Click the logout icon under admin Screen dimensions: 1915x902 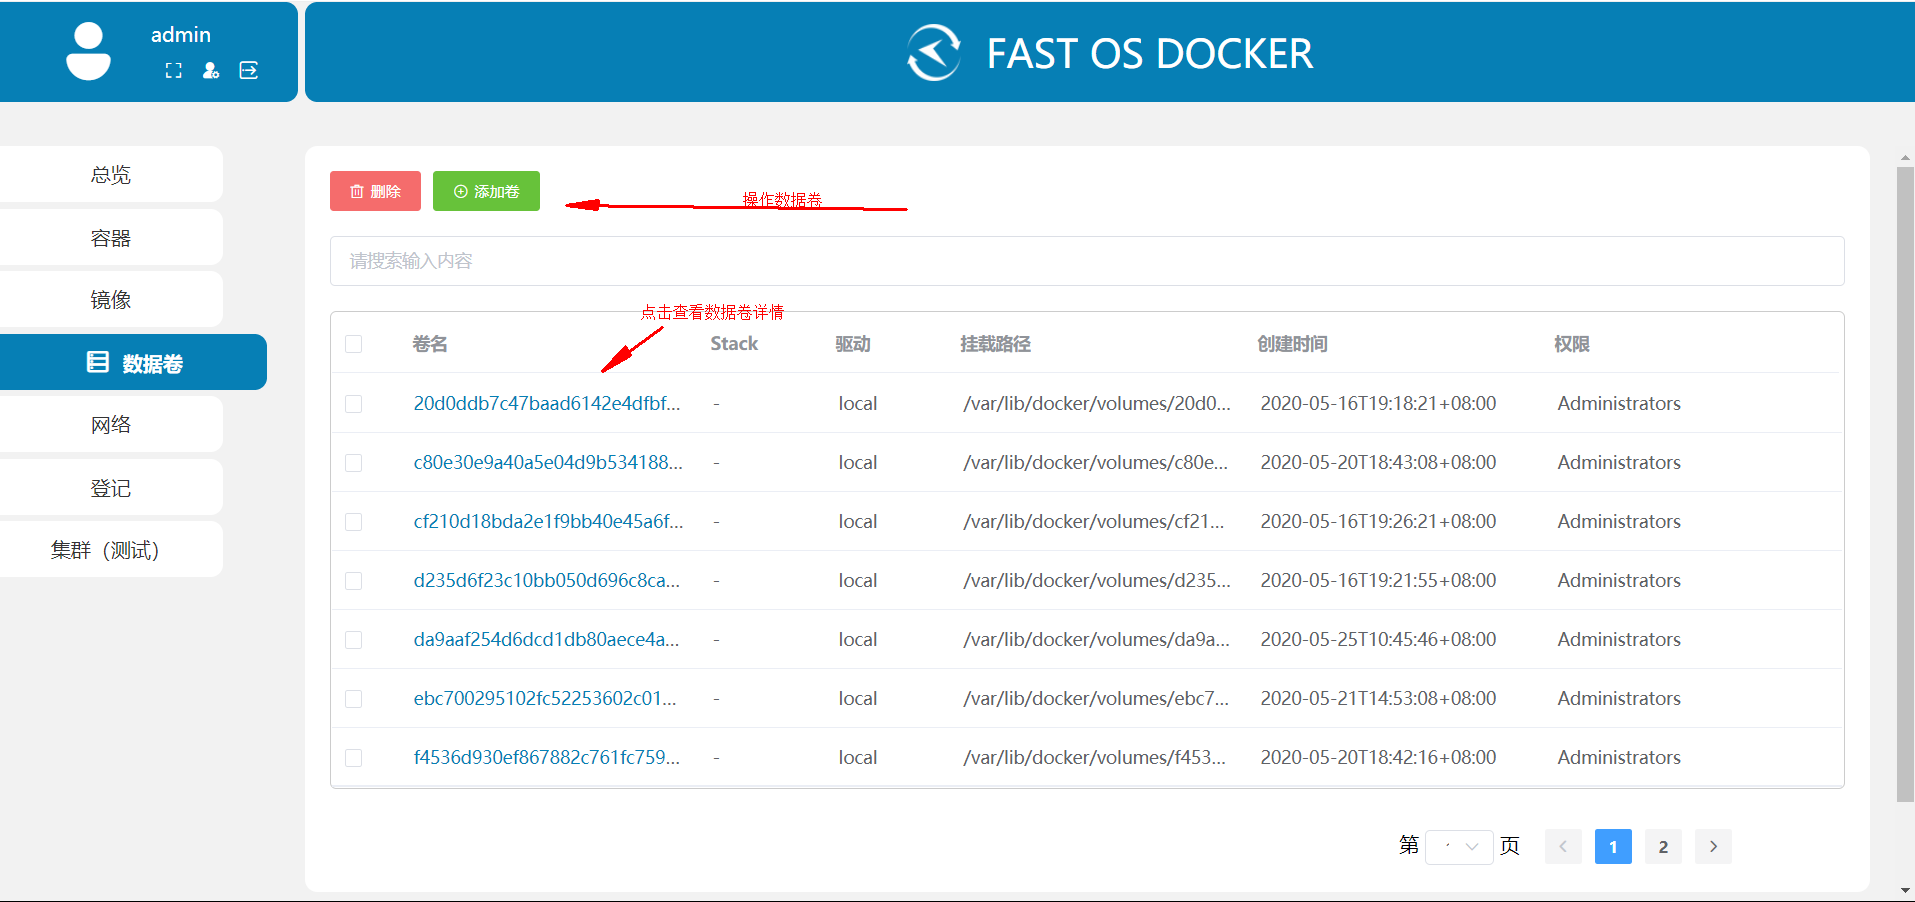[x=249, y=70]
